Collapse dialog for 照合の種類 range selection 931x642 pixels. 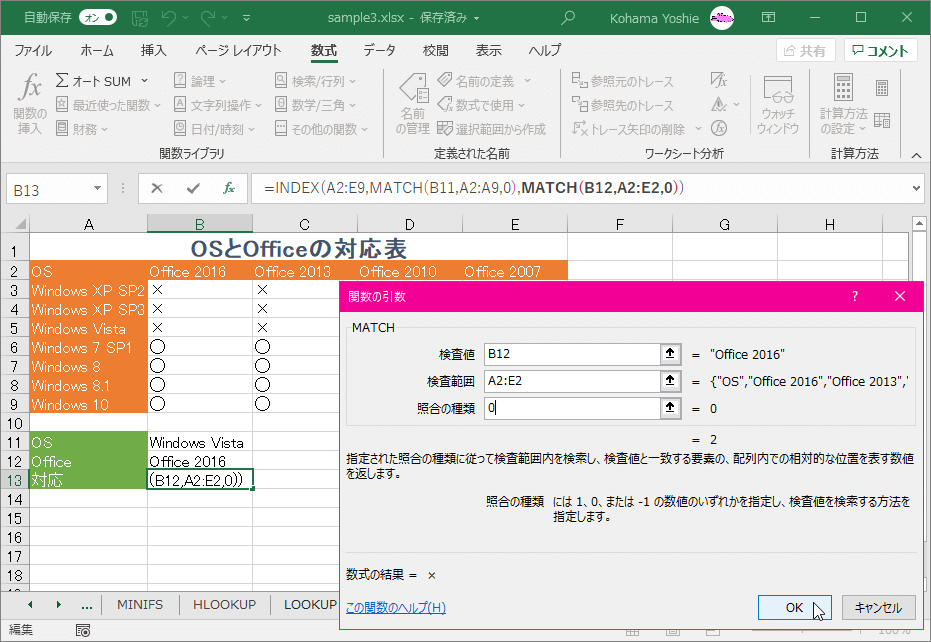tap(670, 408)
